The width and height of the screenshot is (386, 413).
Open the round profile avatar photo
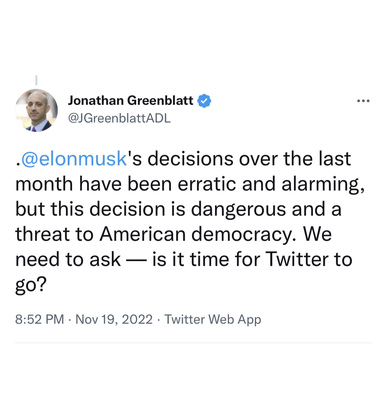tap(36, 110)
